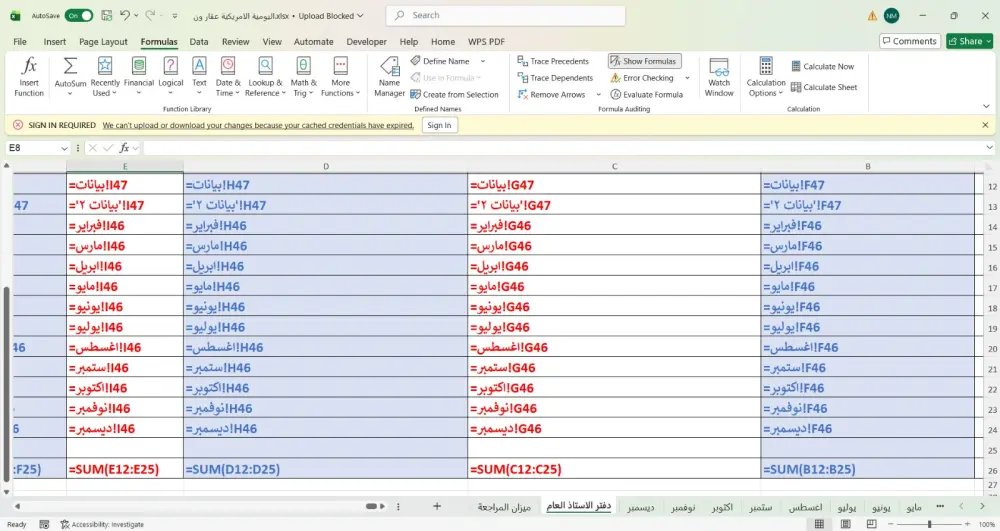Select column D header

[325, 166]
